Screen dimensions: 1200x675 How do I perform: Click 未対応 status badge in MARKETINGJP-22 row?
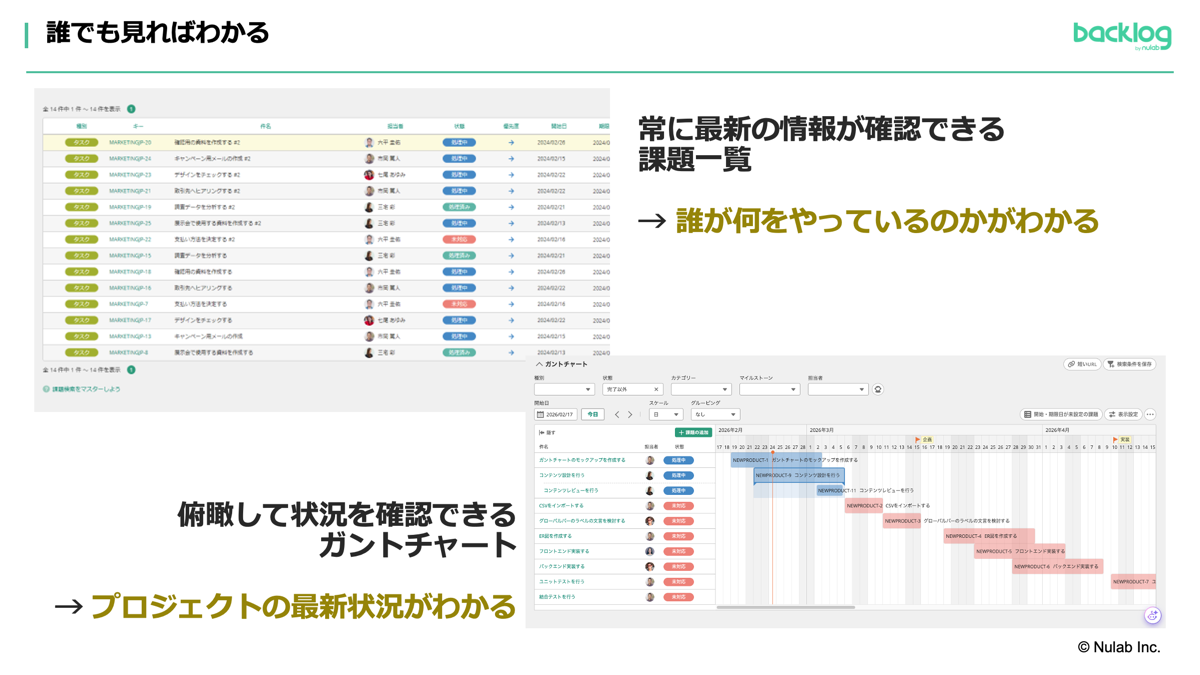pyautogui.click(x=459, y=240)
